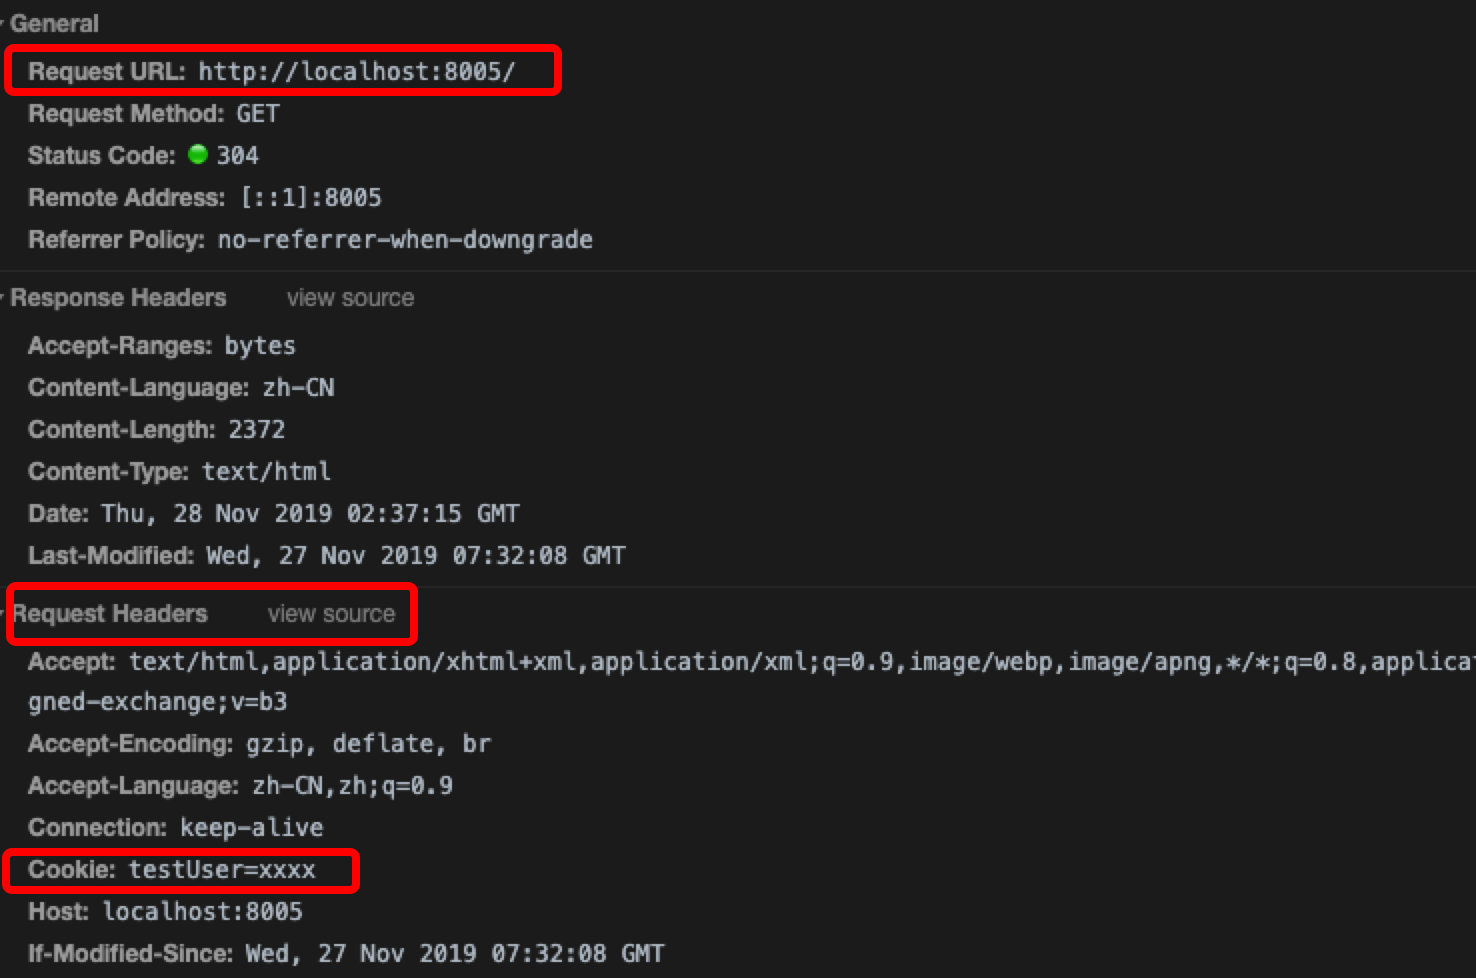Screen dimensions: 1476x978
Task: Click the Cookie testUser=xxxx header
Action: 172,870
